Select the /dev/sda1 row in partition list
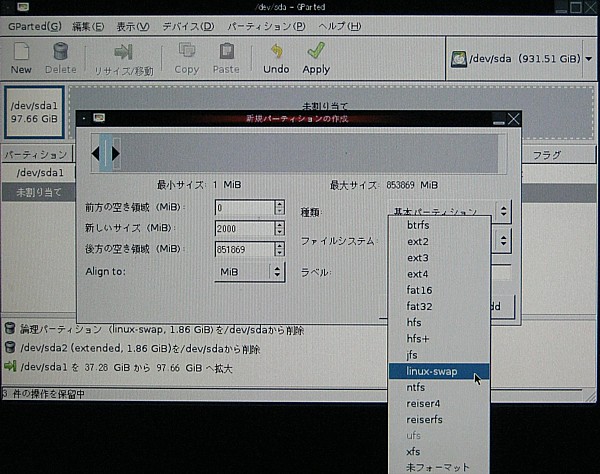This screenshot has width=600, height=474. pyautogui.click(x=38, y=173)
